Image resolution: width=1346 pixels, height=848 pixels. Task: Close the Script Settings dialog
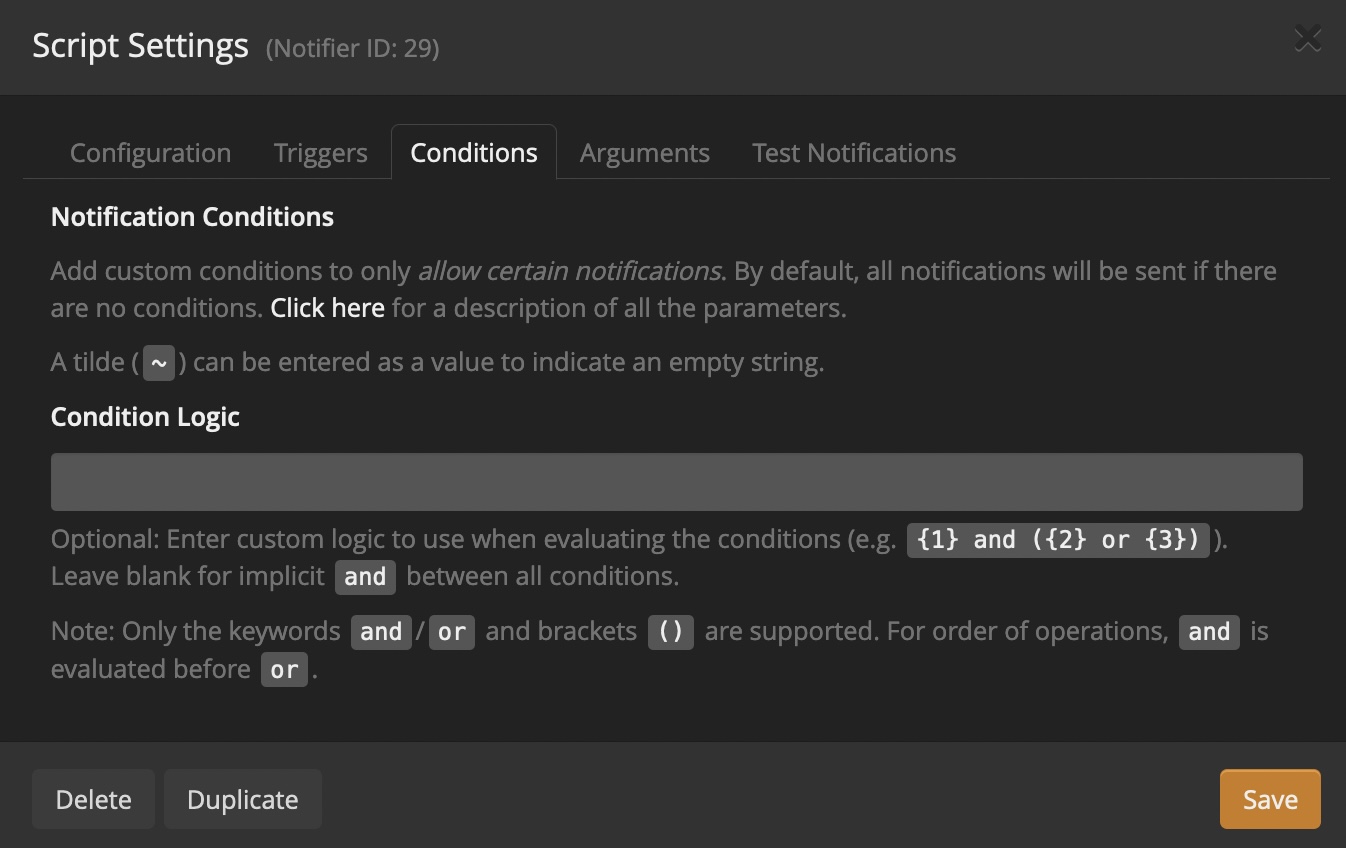(x=1307, y=37)
